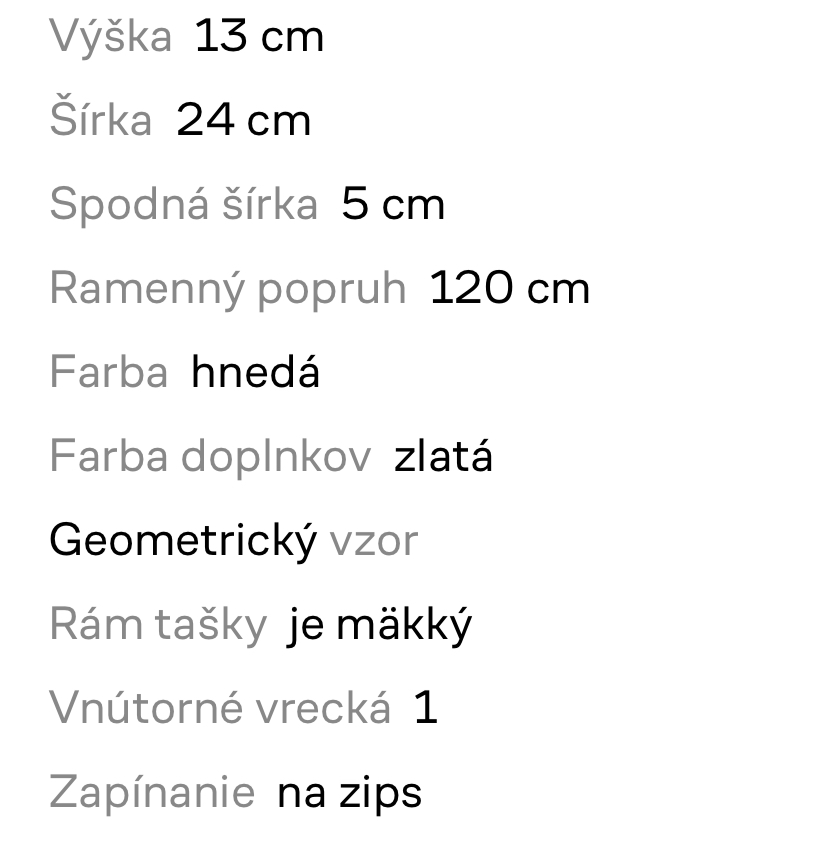Click the "Spodná šírka" label

click(183, 205)
